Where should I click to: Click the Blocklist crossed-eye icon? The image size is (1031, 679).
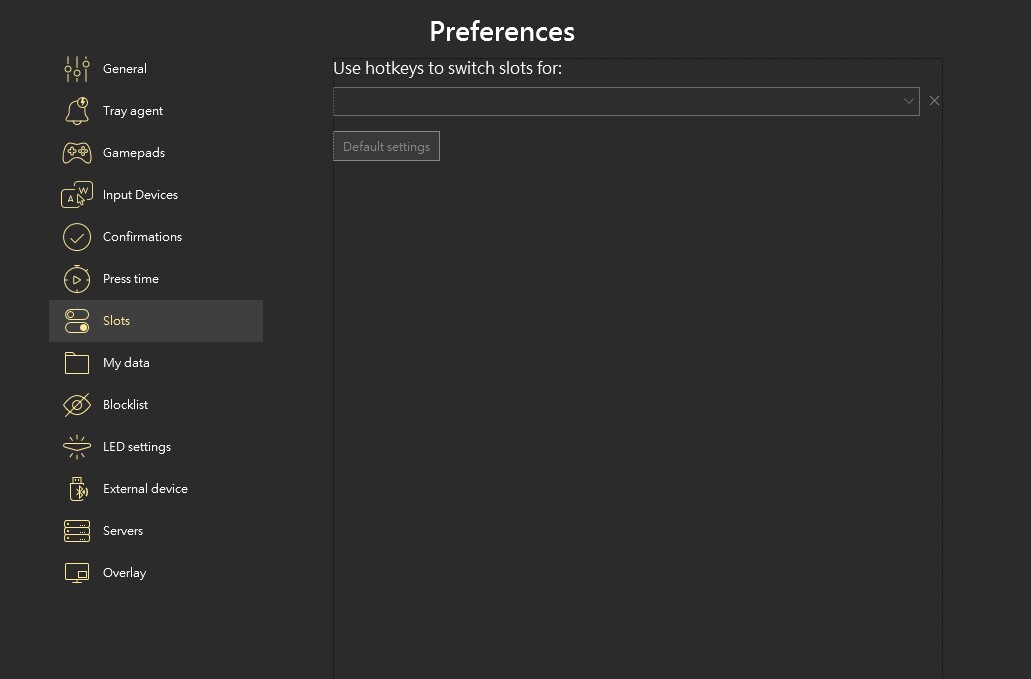77,405
